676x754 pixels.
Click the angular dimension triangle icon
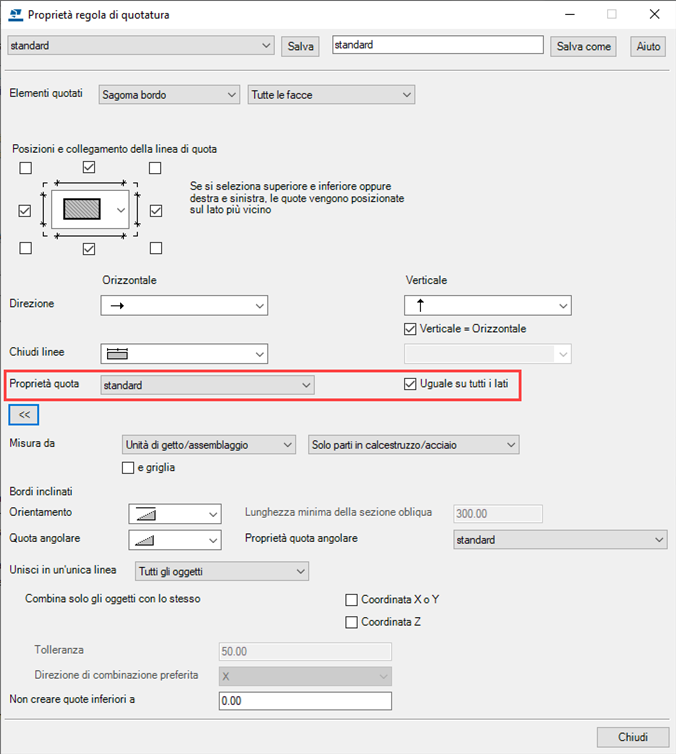point(144,541)
